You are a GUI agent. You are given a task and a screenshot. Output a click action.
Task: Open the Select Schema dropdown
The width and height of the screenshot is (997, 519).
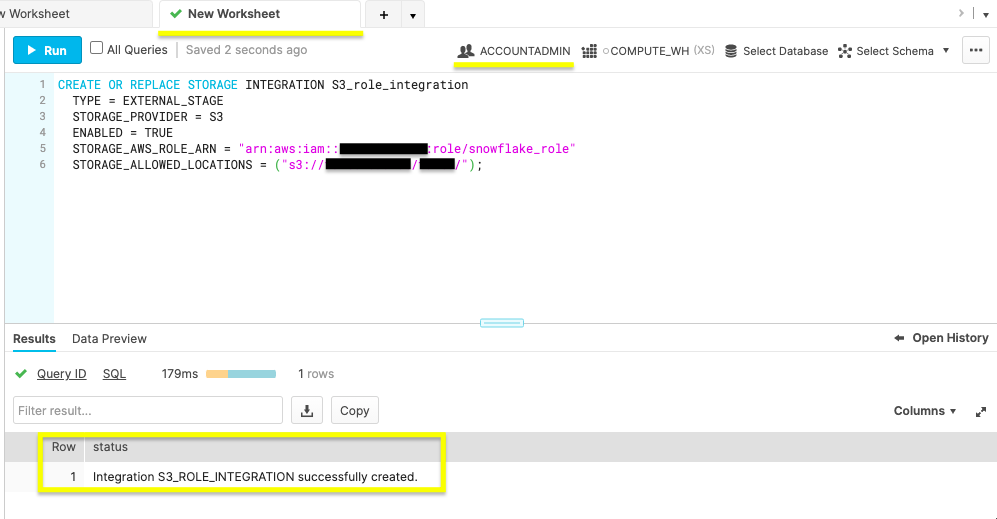(893, 51)
